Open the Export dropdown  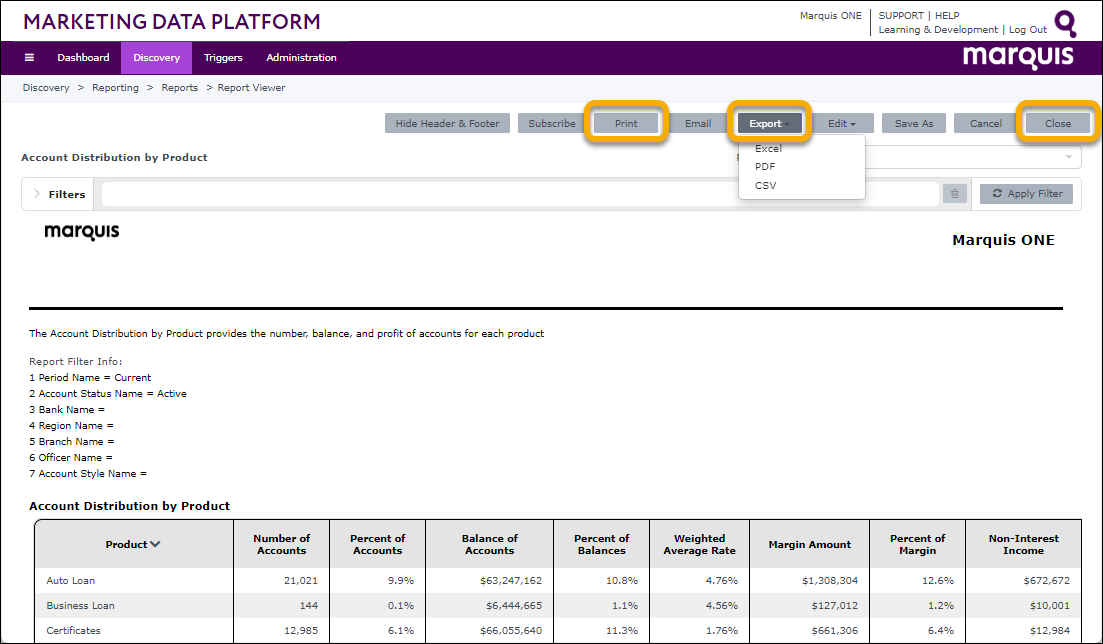click(770, 123)
